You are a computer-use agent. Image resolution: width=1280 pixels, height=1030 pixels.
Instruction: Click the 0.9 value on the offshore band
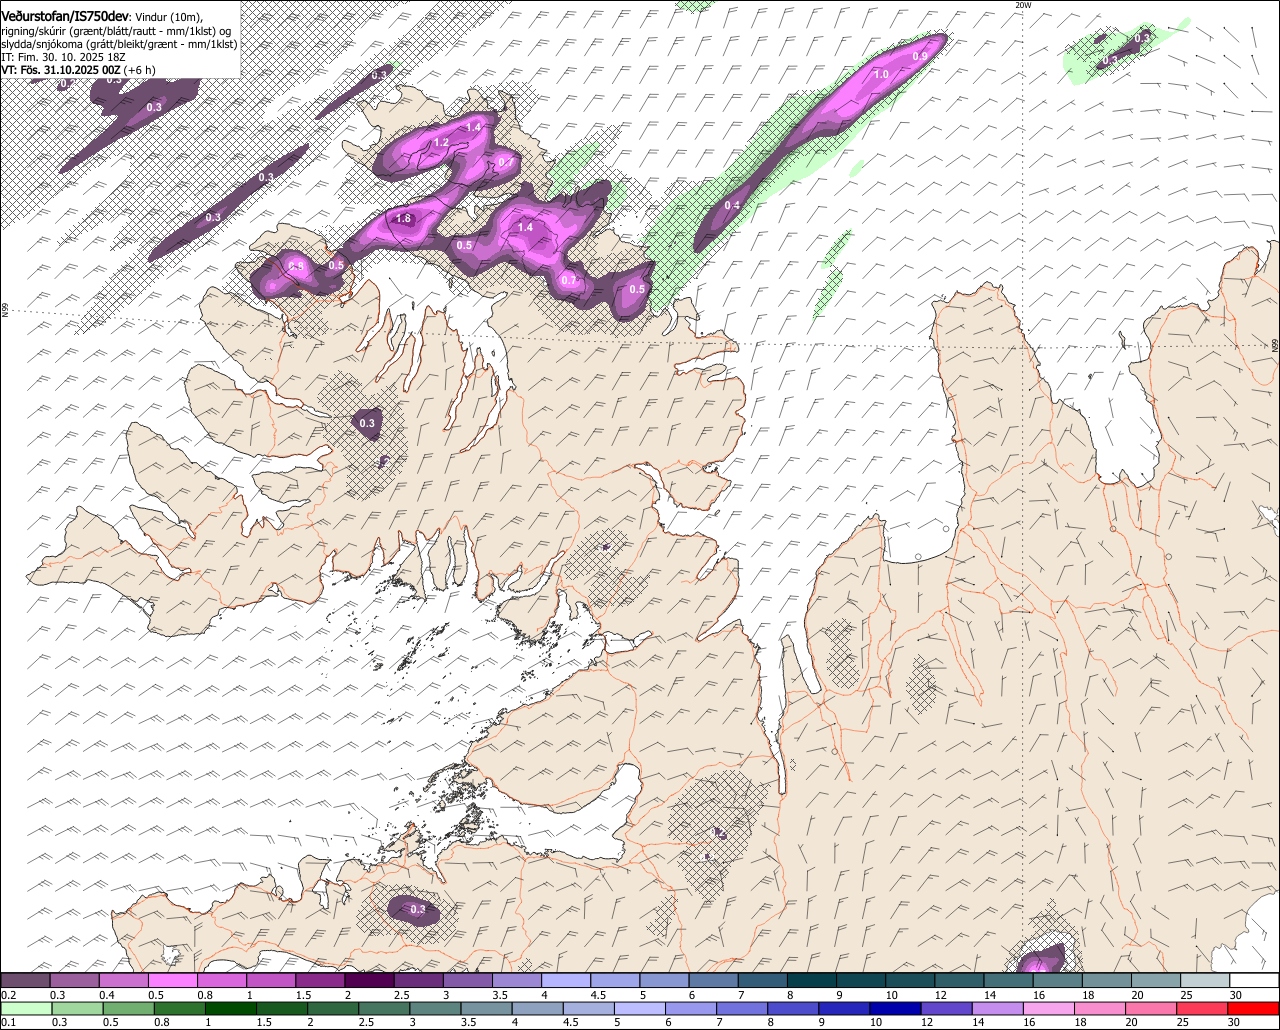click(920, 56)
